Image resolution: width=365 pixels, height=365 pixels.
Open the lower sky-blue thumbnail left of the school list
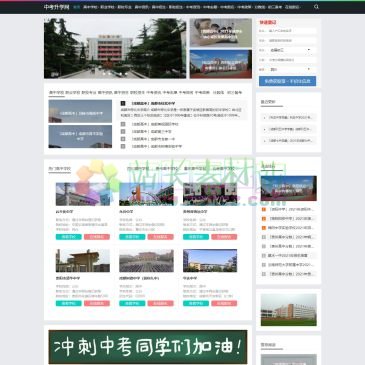(80, 136)
